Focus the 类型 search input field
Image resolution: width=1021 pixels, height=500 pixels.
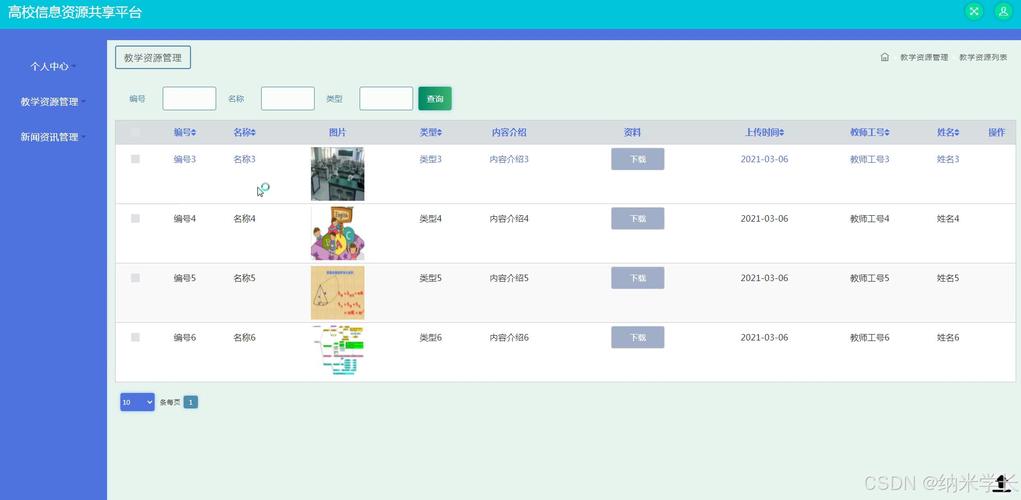click(386, 99)
